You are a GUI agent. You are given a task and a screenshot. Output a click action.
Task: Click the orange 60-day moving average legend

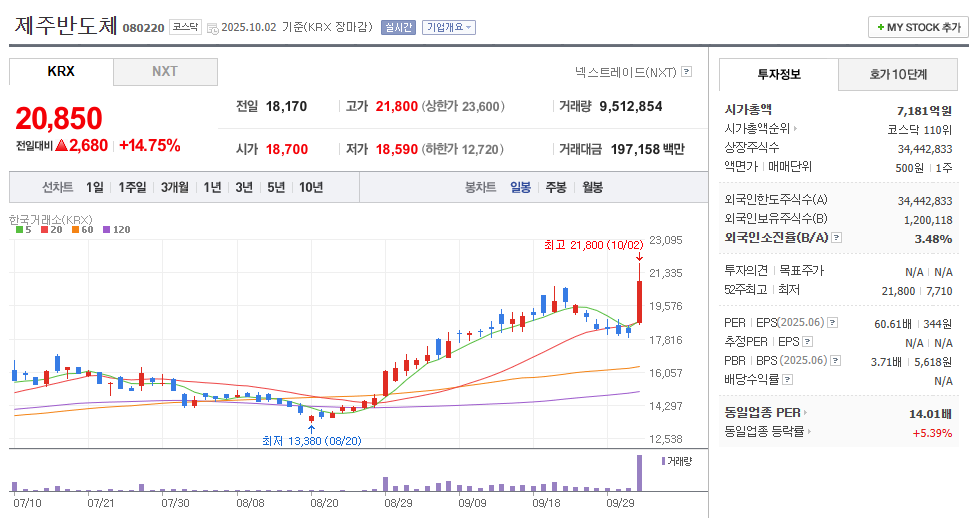pyautogui.click(x=82, y=230)
